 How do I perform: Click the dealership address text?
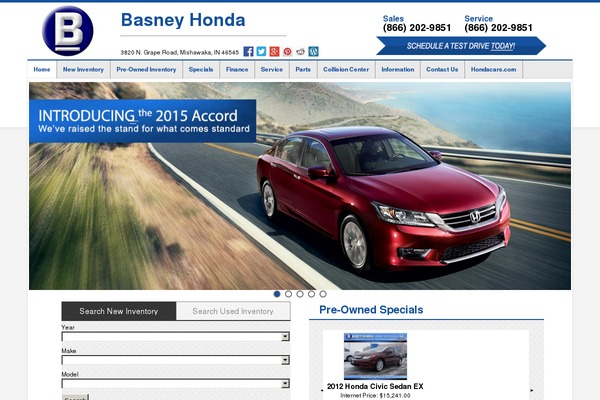click(179, 52)
